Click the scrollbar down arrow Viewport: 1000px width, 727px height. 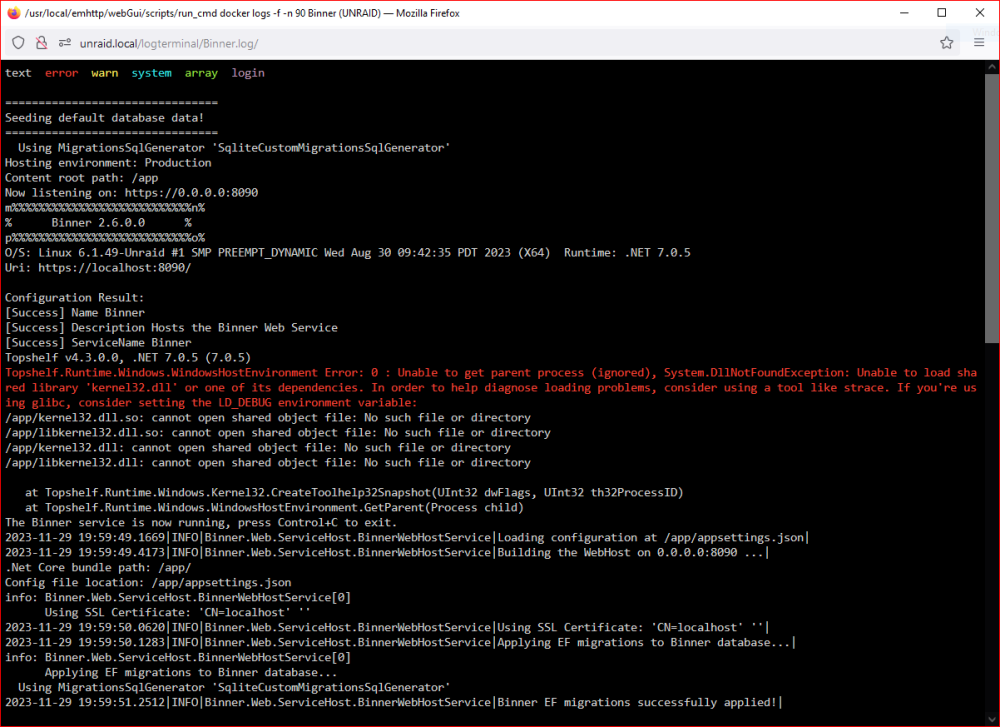[992, 719]
